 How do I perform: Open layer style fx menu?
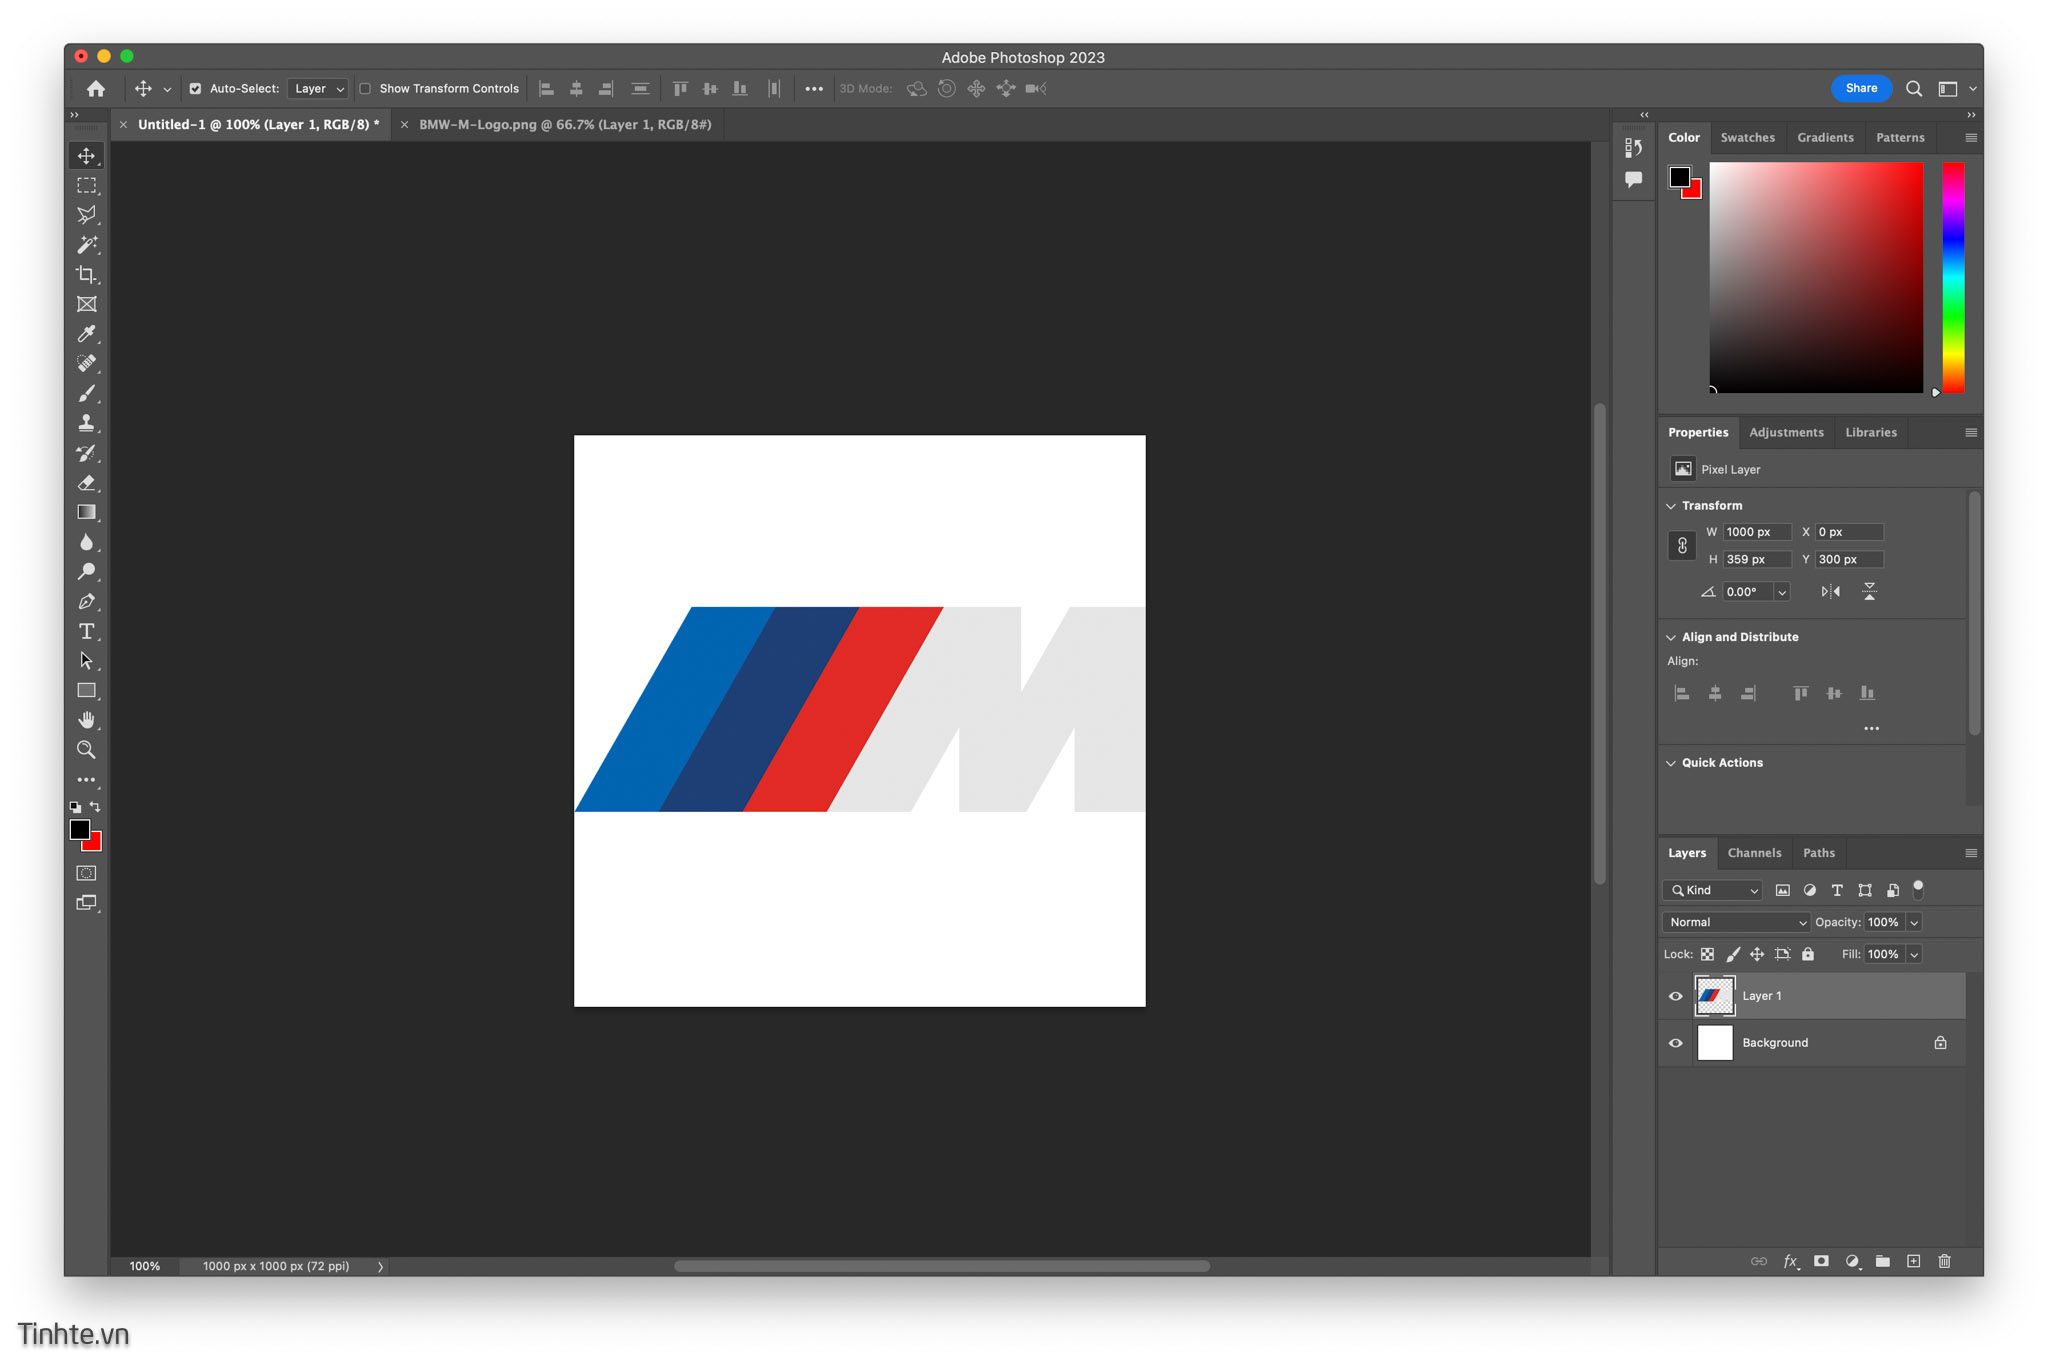point(1791,1261)
